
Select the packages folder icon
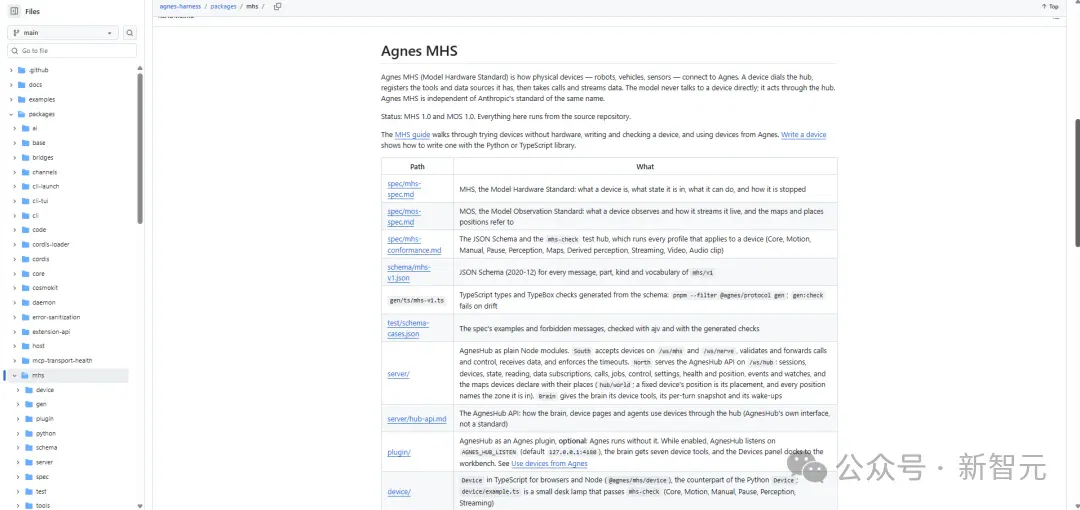pyautogui.click(x=22, y=114)
